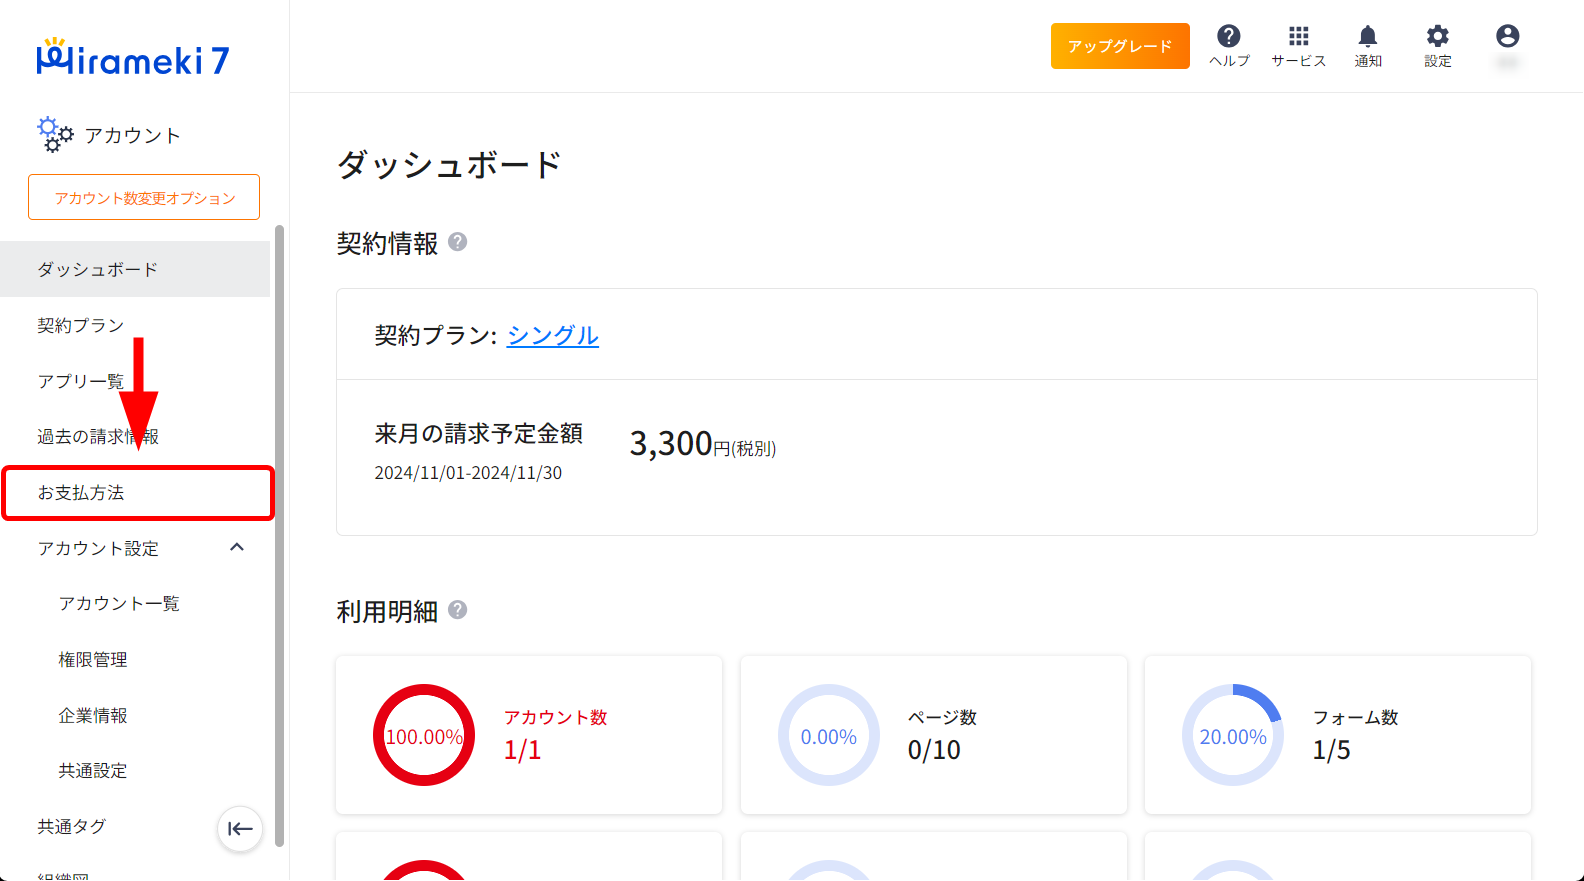Viewport: 1584px width, 881px height.
Task: Go to 契約プラン in the sidebar
Action: 135,325
